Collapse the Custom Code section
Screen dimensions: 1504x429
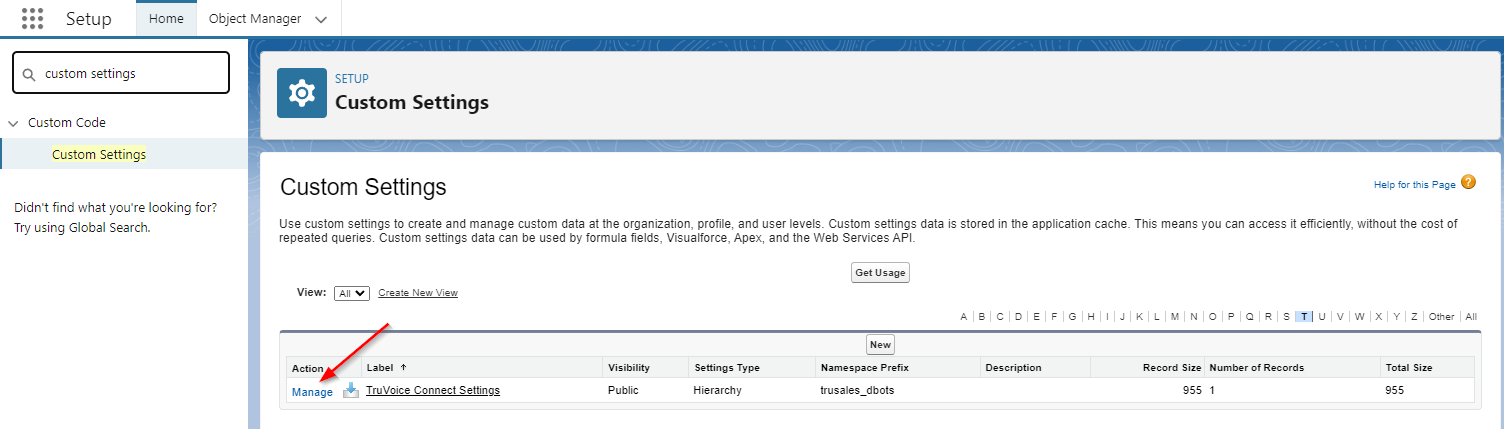click(13, 123)
